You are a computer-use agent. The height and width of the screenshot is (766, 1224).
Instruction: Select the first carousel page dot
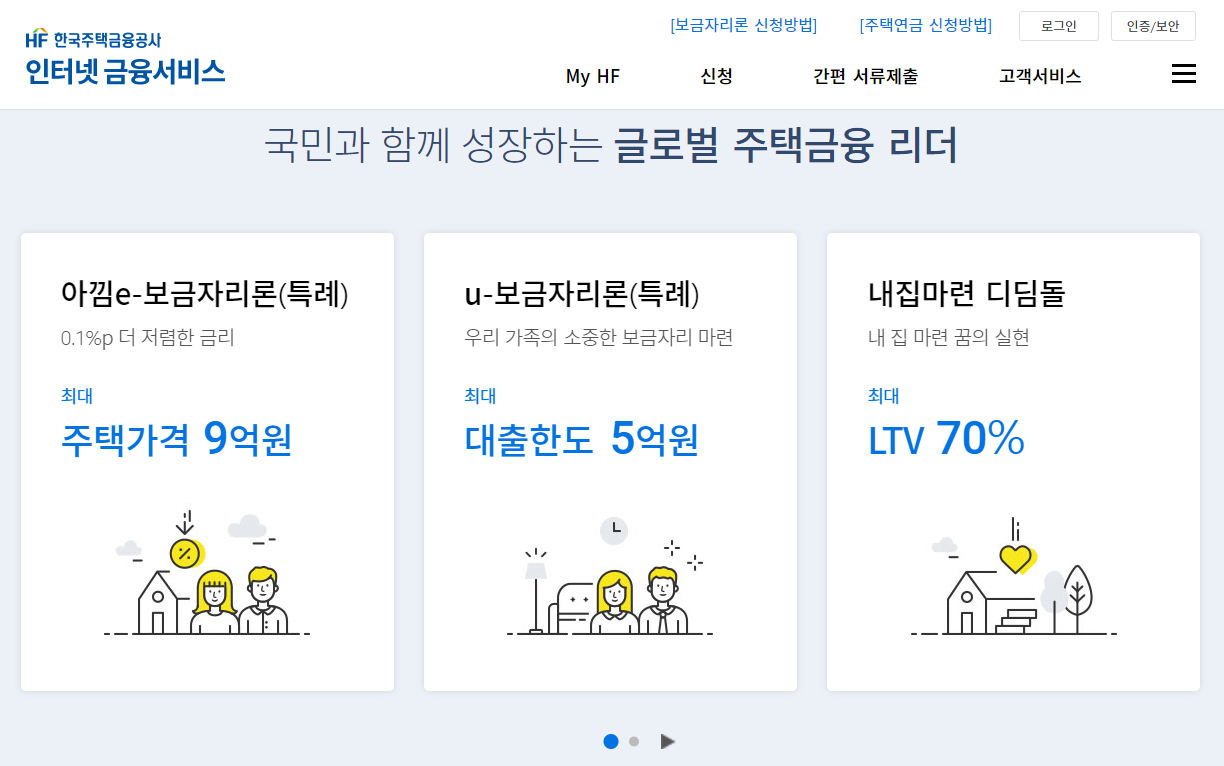(611, 741)
